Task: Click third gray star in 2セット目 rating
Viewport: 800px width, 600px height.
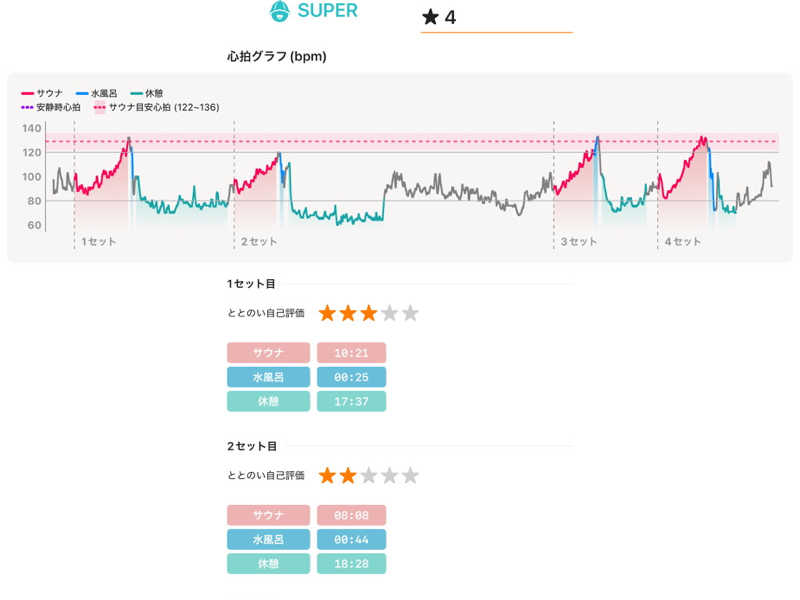Action: pos(368,475)
